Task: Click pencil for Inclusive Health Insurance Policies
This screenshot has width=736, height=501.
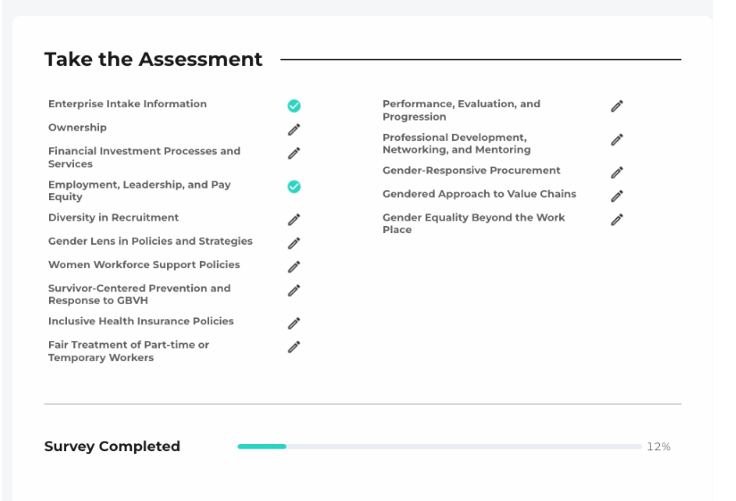Action: pyautogui.click(x=294, y=323)
